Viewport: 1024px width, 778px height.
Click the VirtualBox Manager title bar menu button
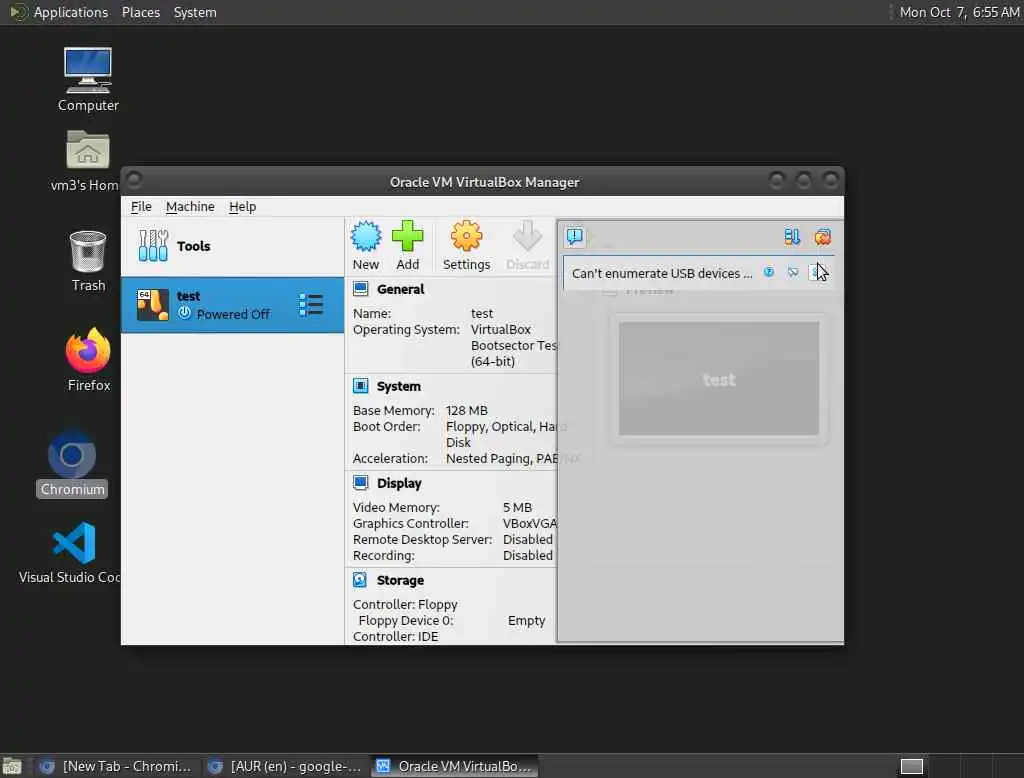pos(135,179)
